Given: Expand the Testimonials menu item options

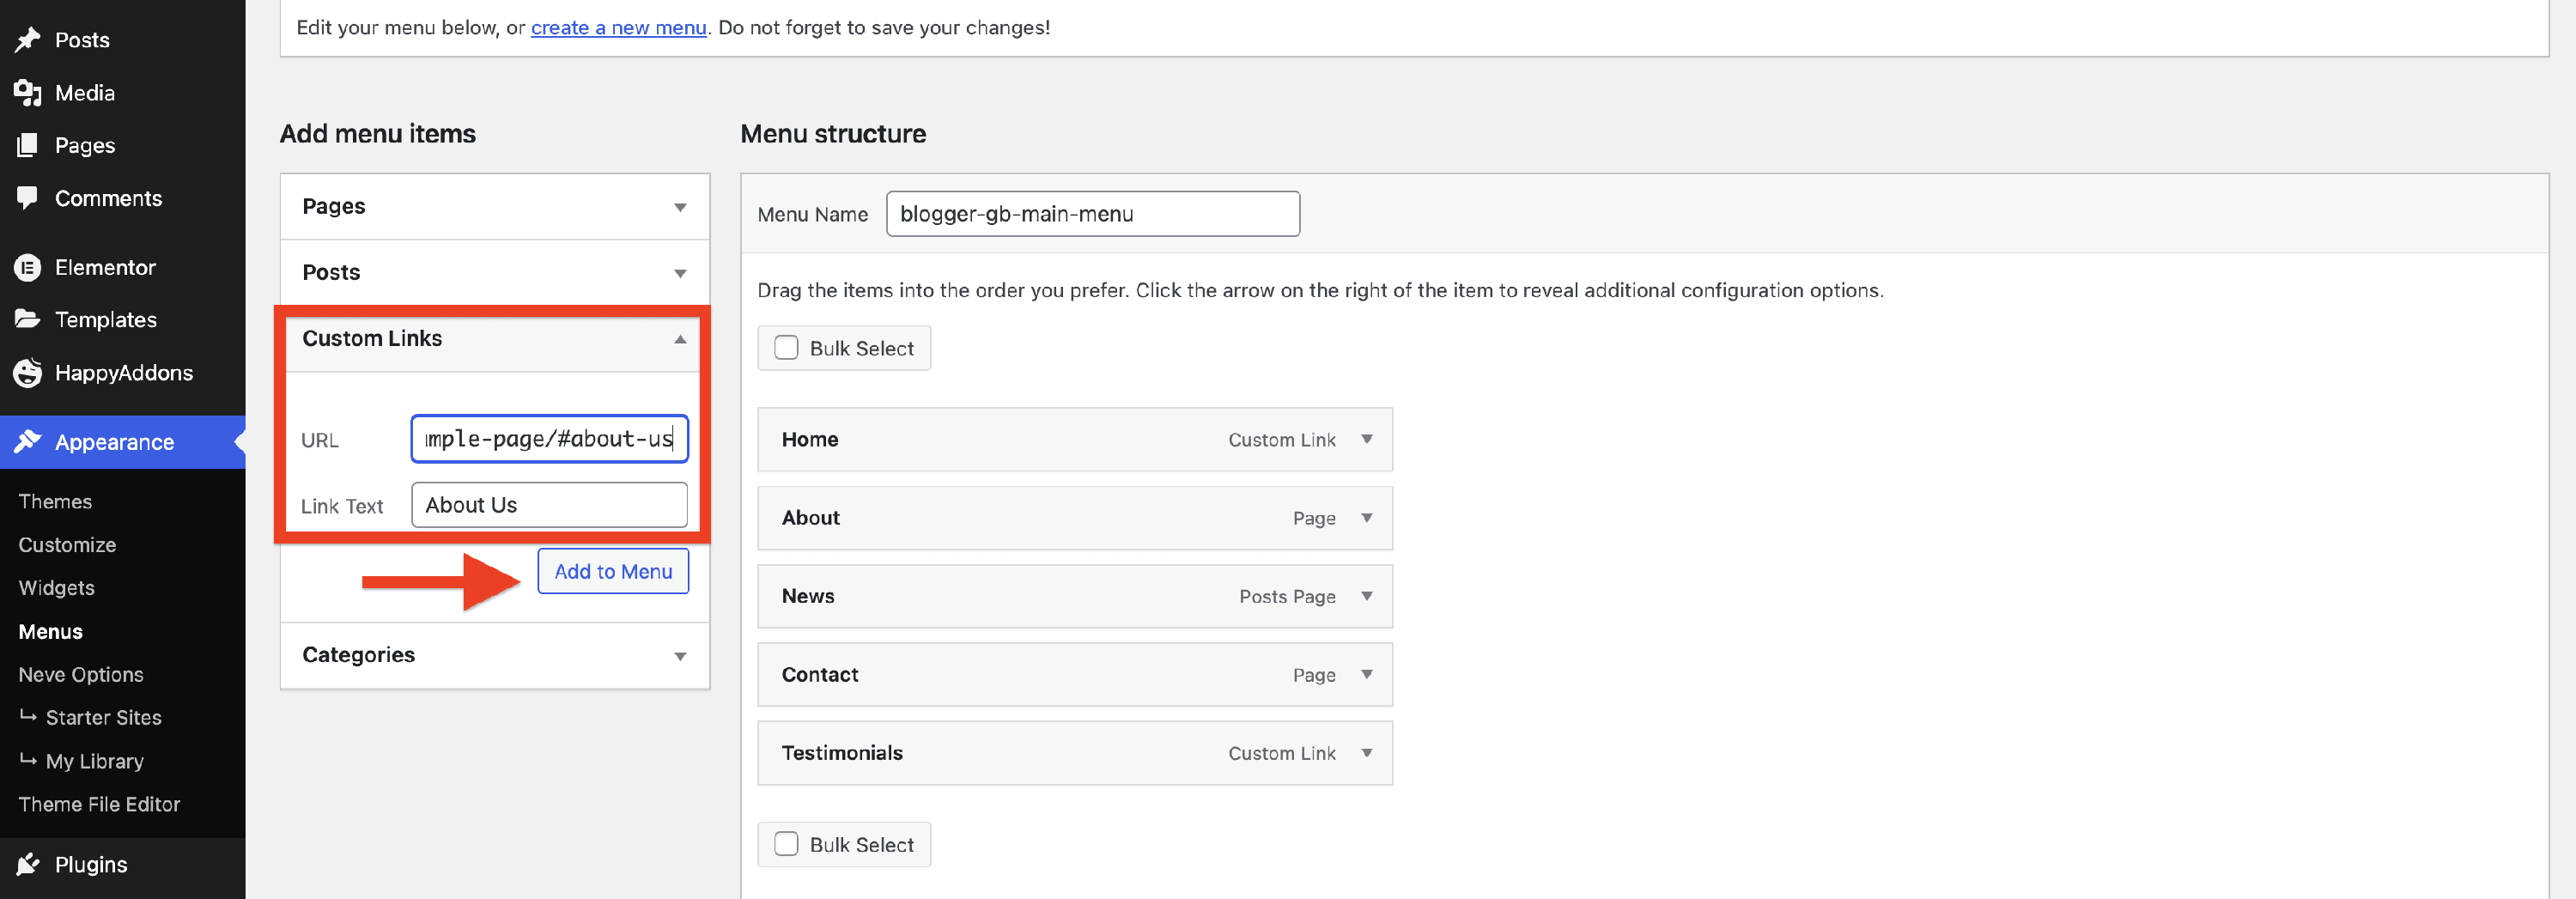Looking at the screenshot, I should point(1366,753).
